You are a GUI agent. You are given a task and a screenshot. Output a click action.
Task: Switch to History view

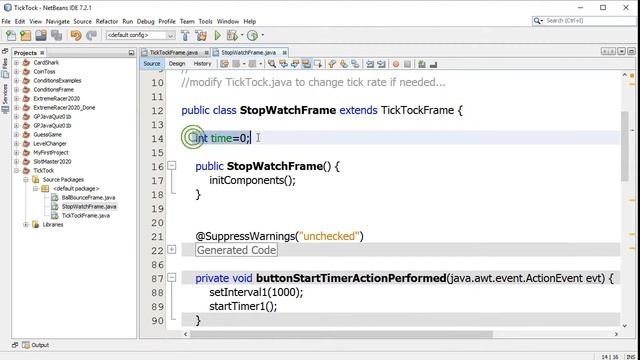tap(202, 64)
